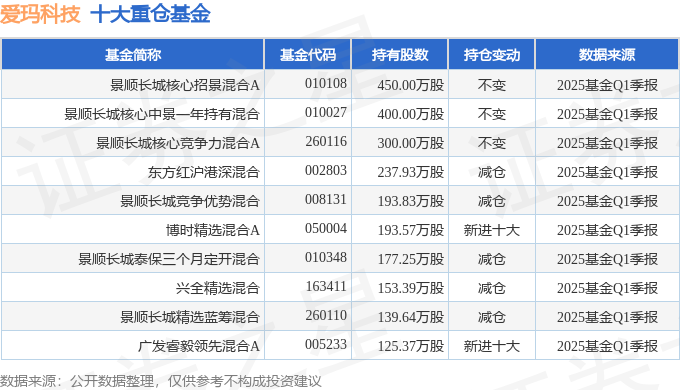680x390 pixels.
Task: Click the 数据来源 column header
Action: click(x=607, y=55)
